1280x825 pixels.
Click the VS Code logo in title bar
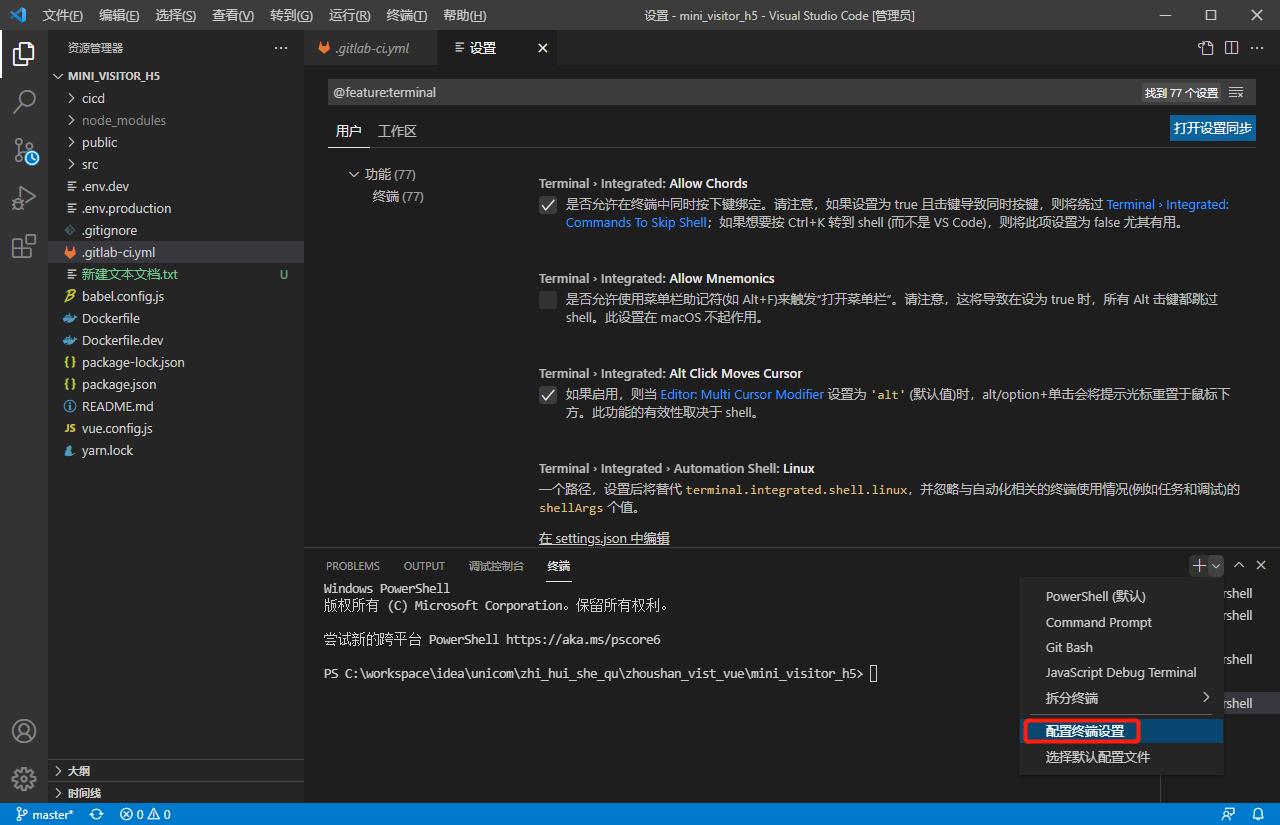coord(18,15)
